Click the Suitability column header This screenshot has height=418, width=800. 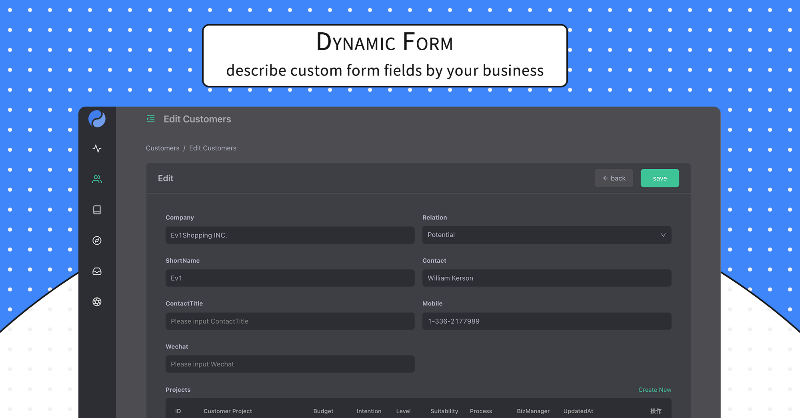pyautogui.click(x=444, y=411)
